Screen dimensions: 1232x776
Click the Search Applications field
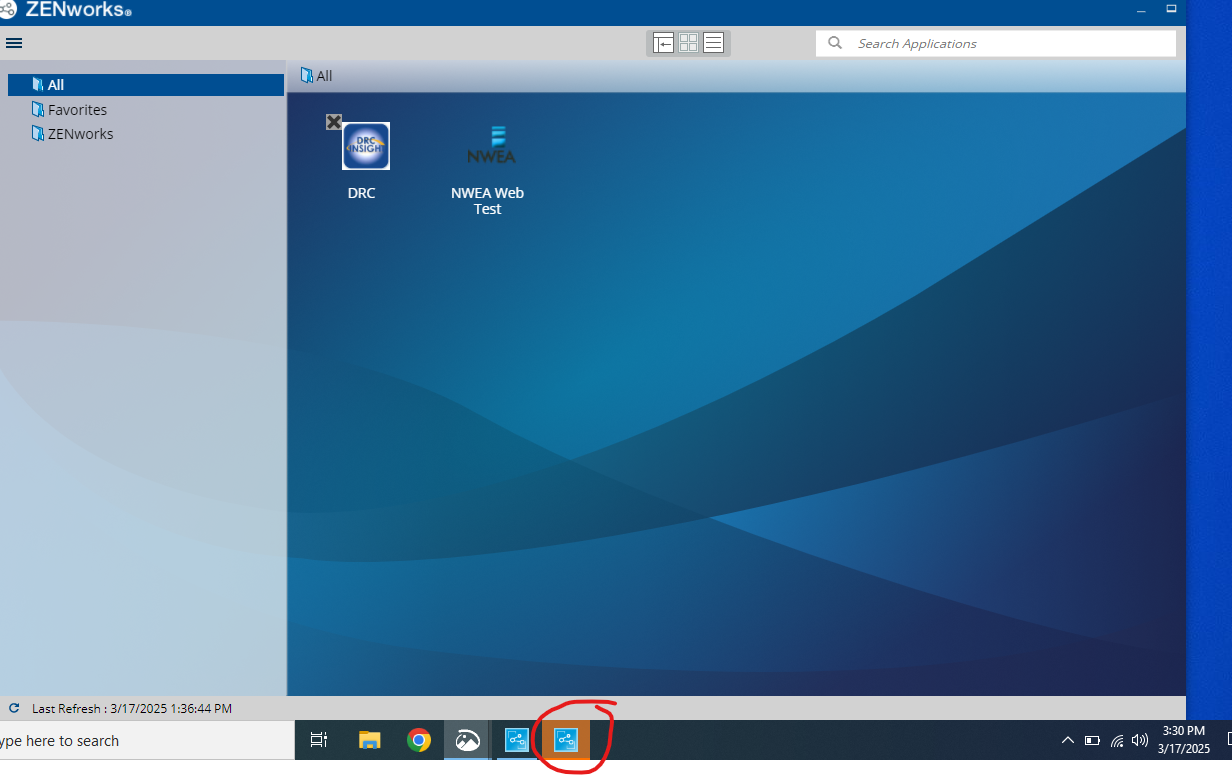tap(1010, 43)
